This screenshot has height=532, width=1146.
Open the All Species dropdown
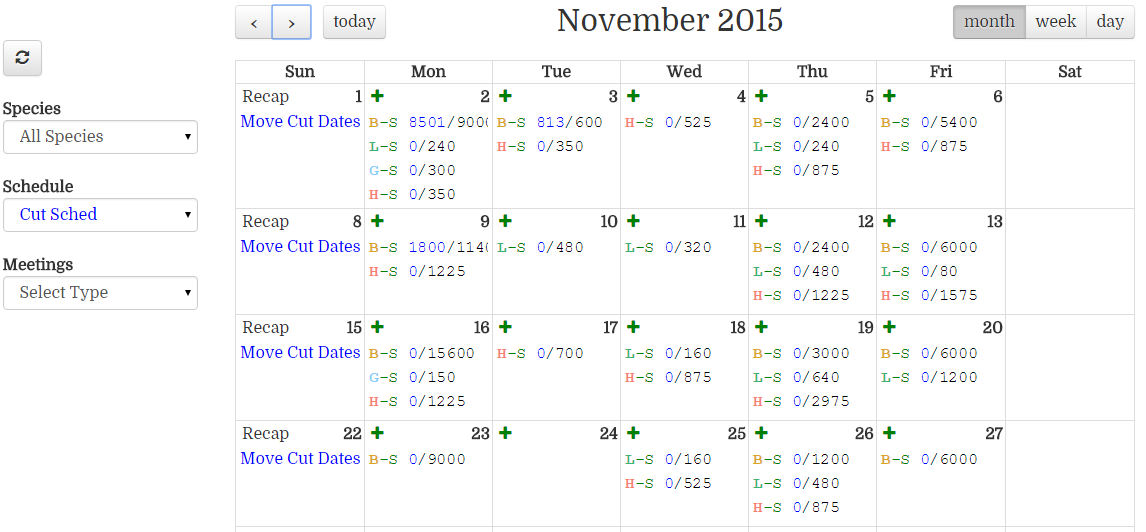(100, 137)
